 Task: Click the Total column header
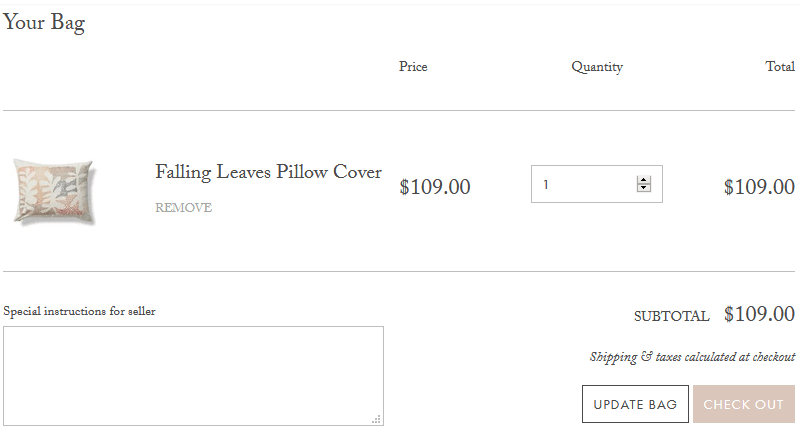780,67
